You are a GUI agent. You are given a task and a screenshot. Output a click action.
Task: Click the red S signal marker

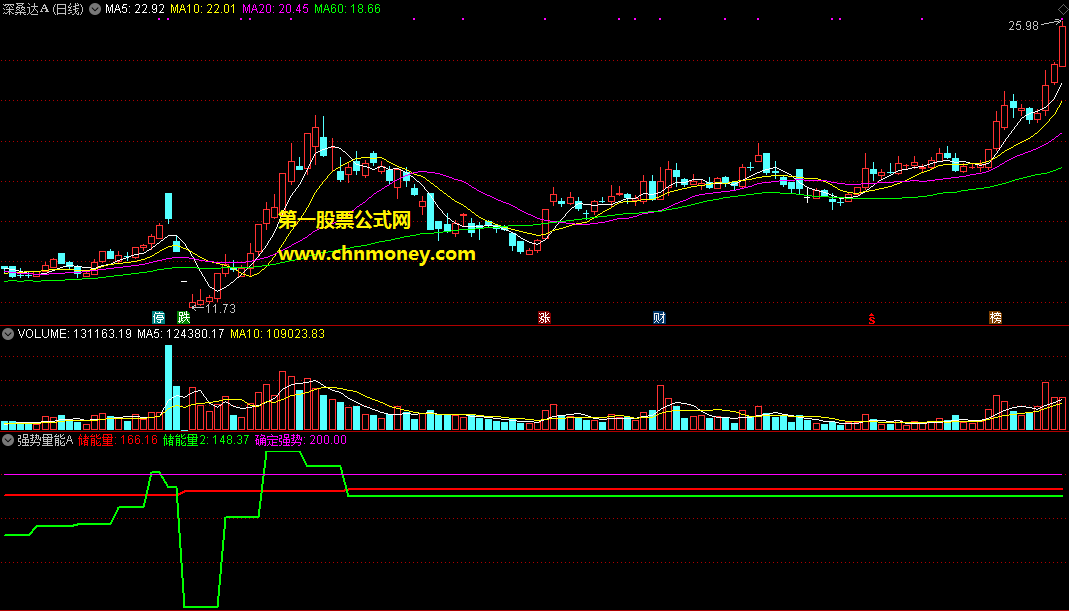(x=872, y=318)
